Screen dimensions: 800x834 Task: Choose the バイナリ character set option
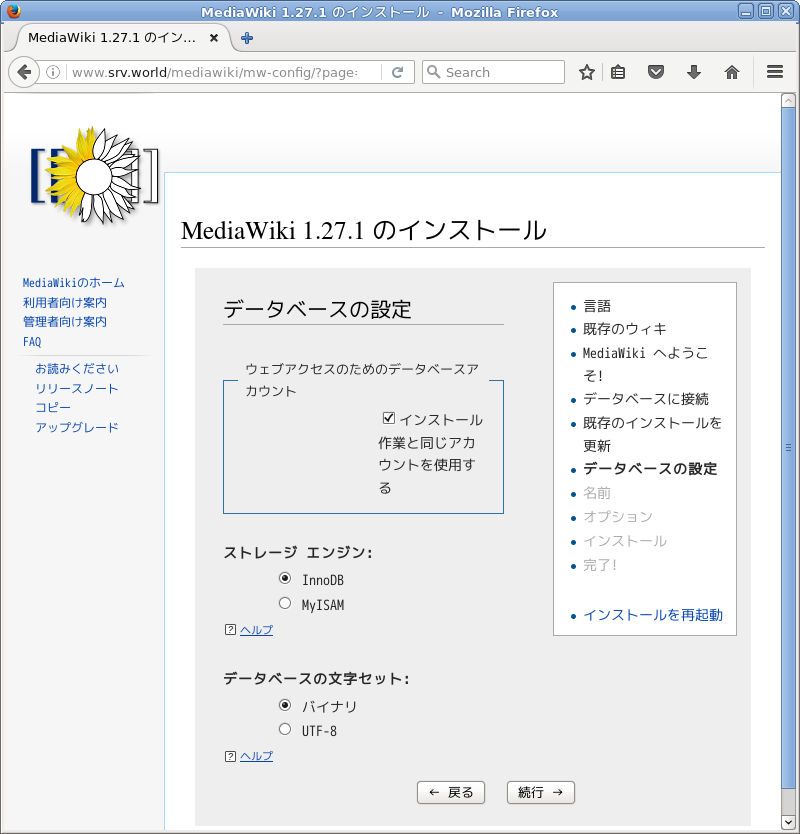(285, 705)
